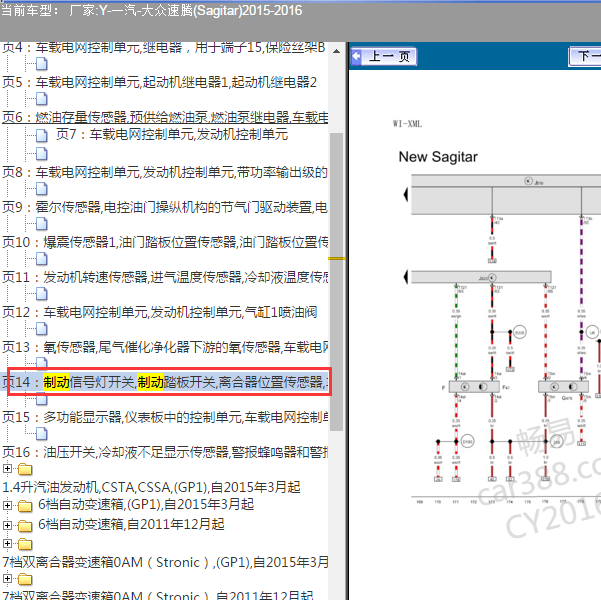Click the document icon below the 页11 row
The width and height of the screenshot is (601, 600).
(41, 294)
